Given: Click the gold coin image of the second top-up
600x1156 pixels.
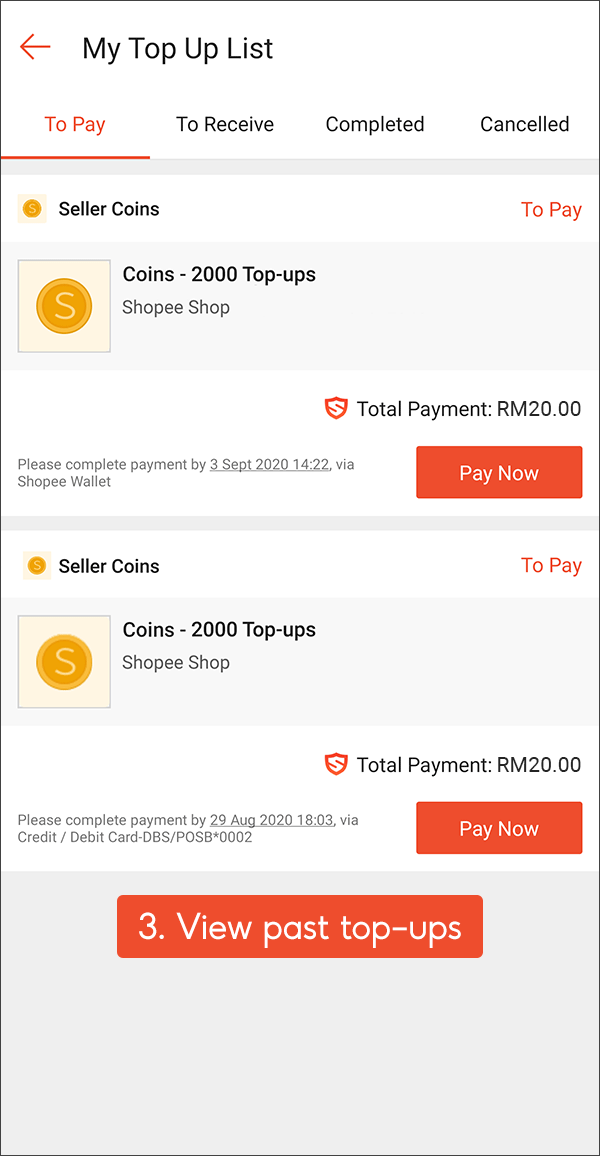Looking at the screenshot, I should (63, 661).
